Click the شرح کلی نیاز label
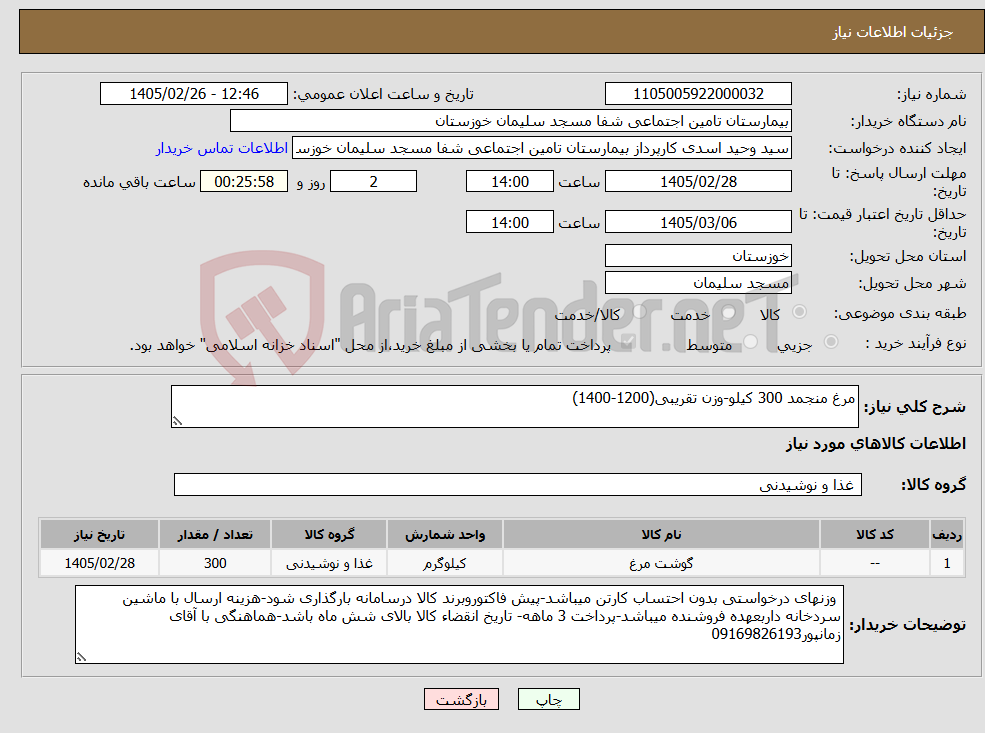Image resolution: width=985 pixels, height=733 pixels. tap(915, 407)
